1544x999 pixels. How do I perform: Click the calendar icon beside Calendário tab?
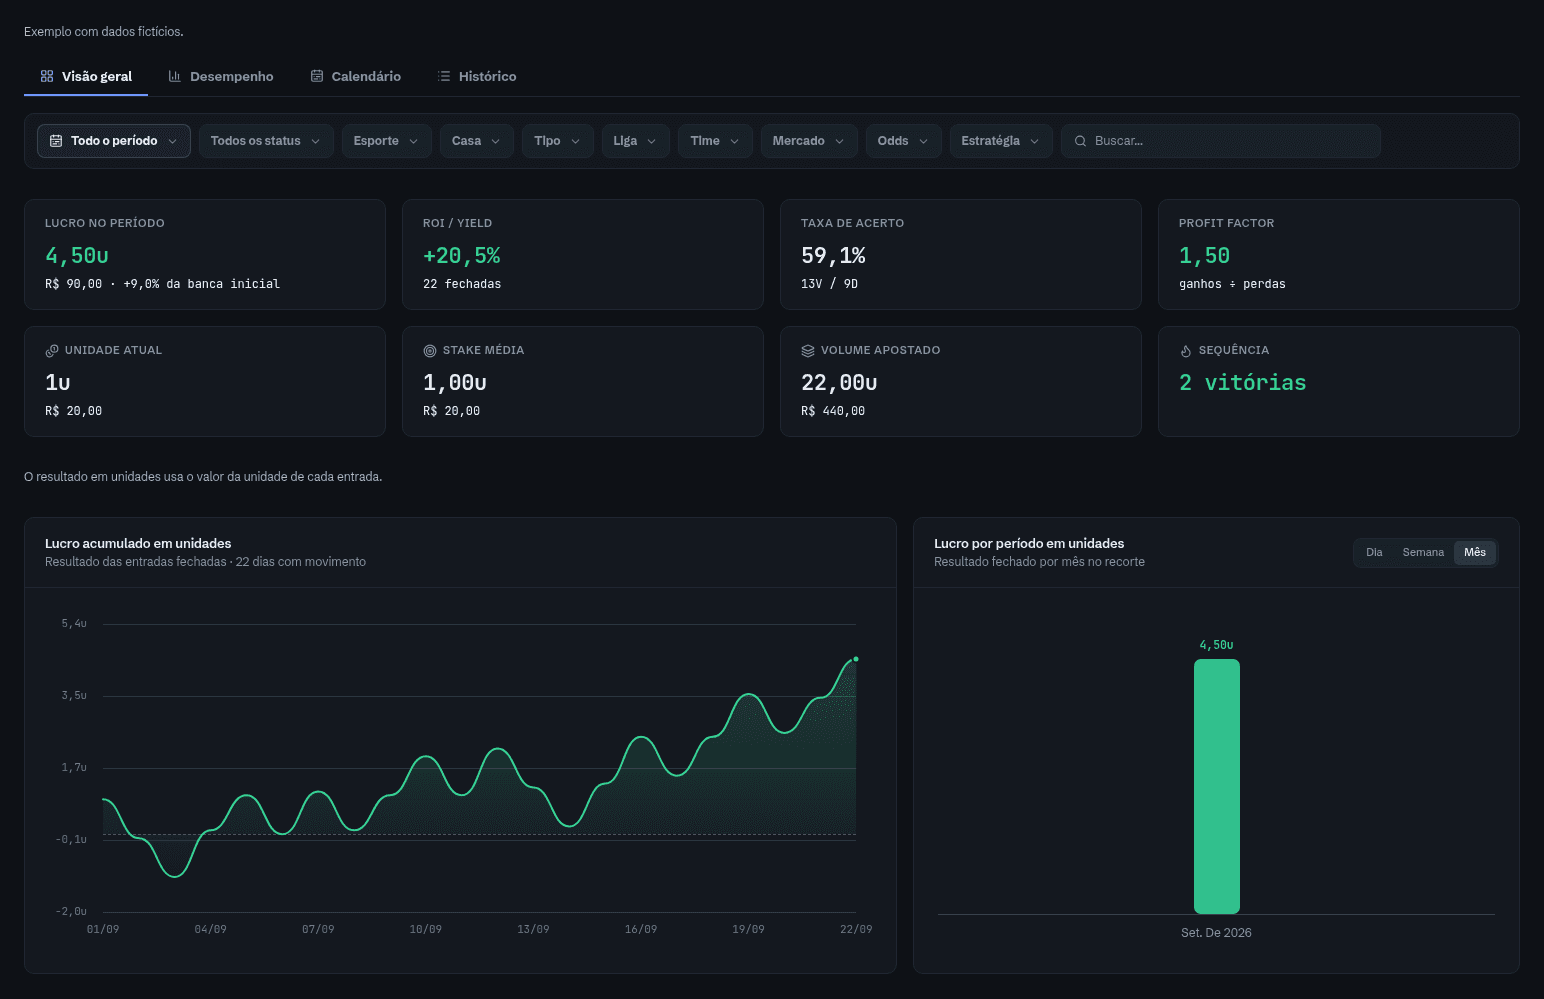(x=317, y=76)
